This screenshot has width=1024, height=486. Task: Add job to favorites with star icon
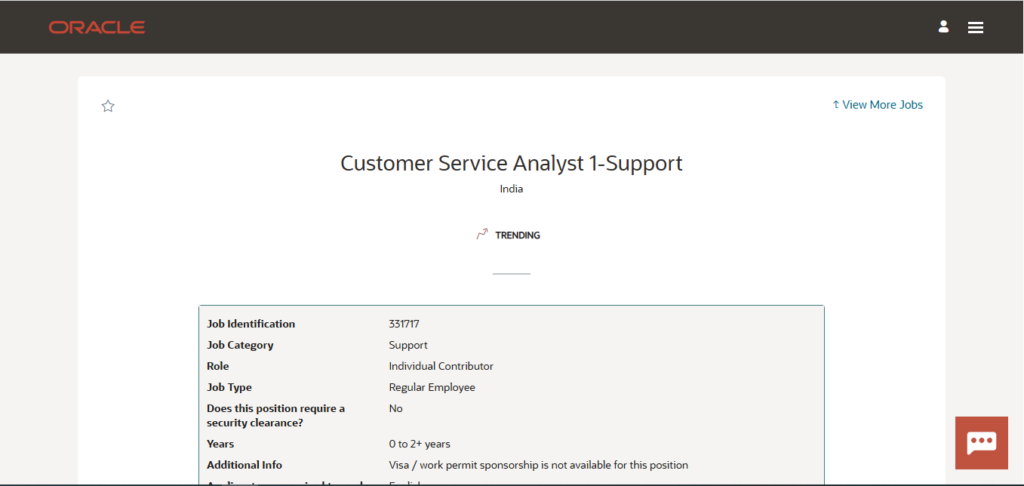108,106
